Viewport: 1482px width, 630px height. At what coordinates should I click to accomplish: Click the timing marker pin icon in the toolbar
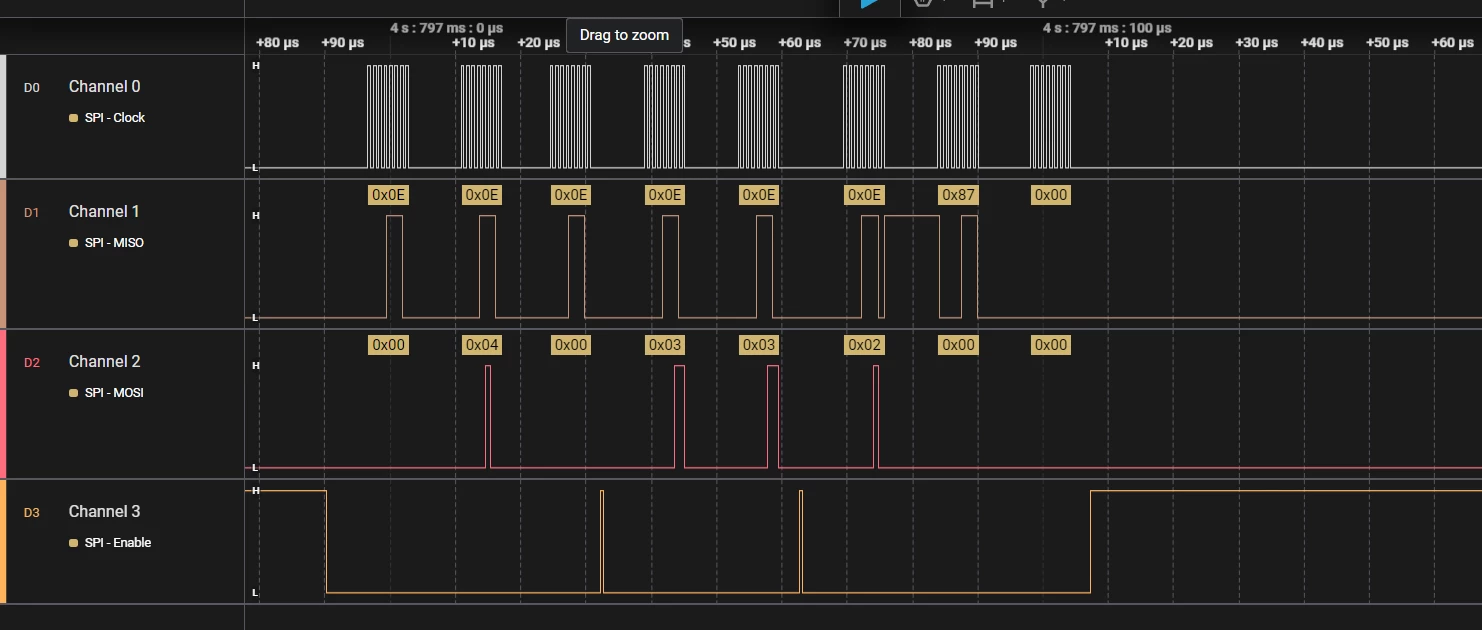[x=1043, y=3]
